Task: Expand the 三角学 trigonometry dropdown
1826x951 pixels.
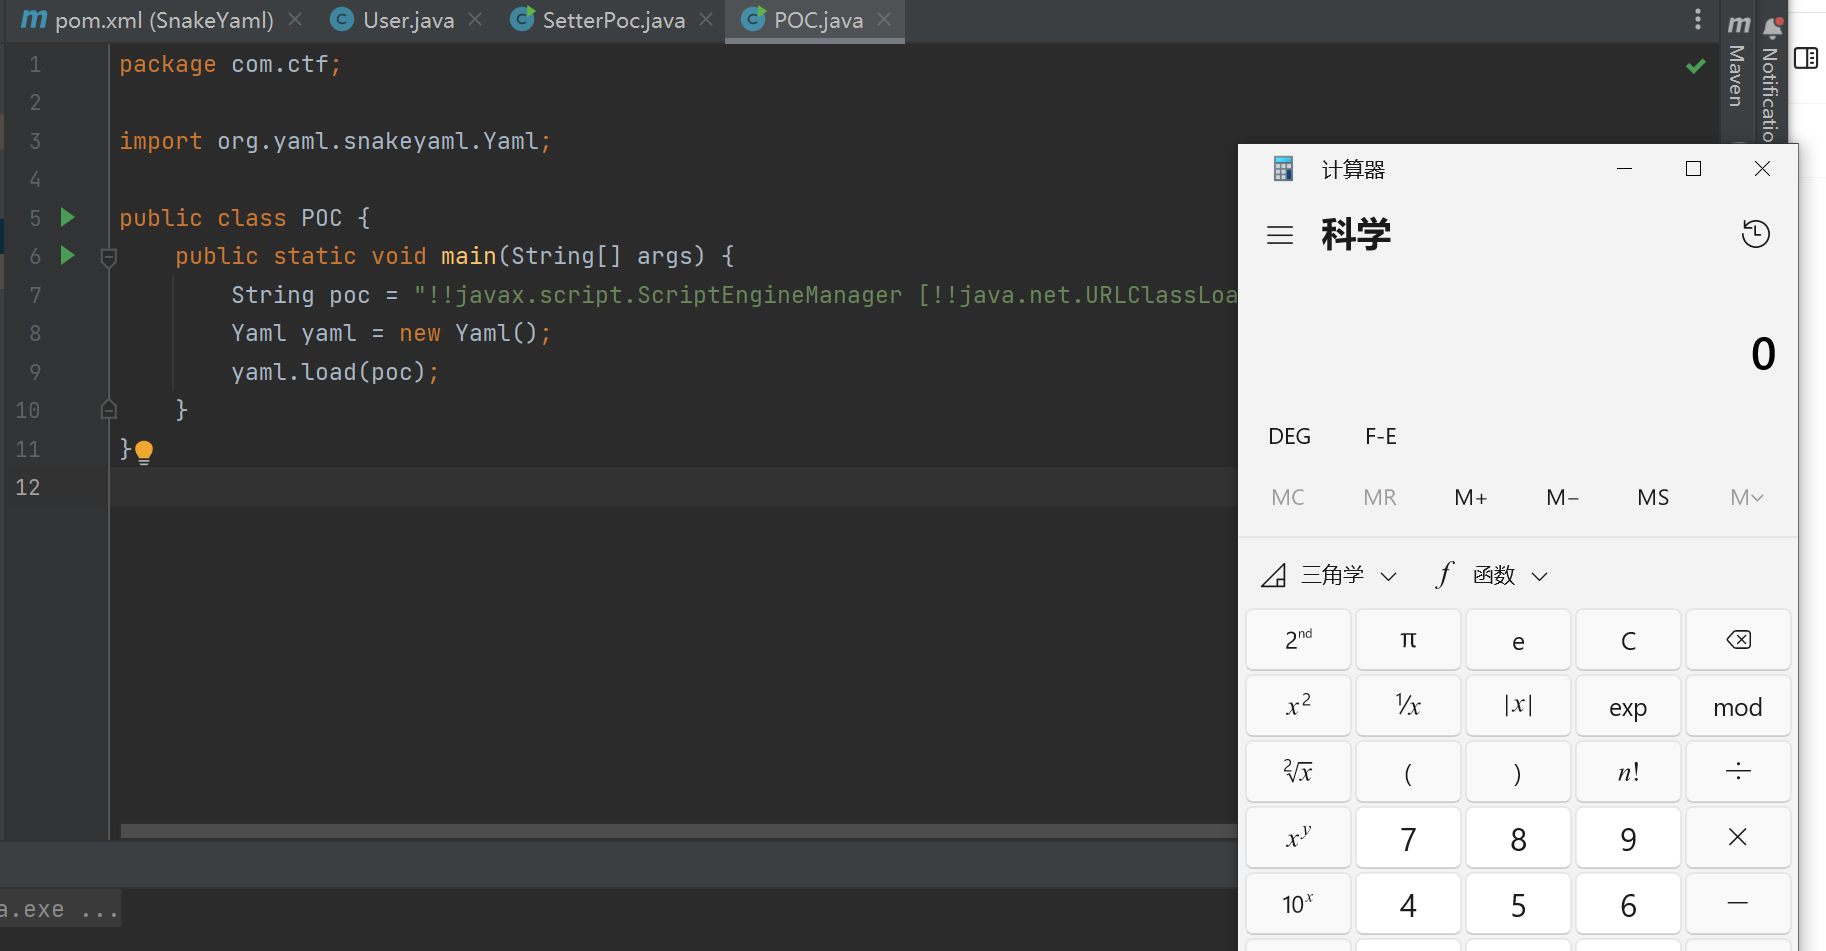Action: tap(1329, 575)
